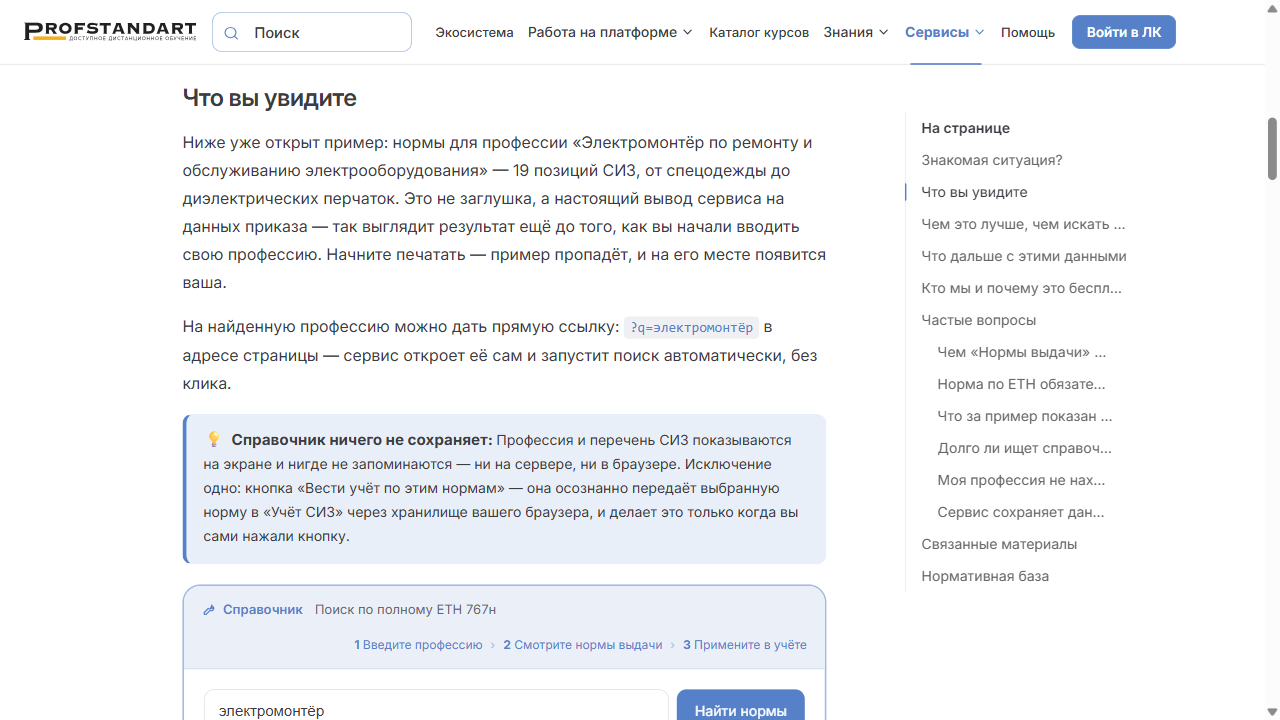Jump to Что дальше с этими данными
The width and height of the screenshot is (1280, 720).
coord(1024,256)
